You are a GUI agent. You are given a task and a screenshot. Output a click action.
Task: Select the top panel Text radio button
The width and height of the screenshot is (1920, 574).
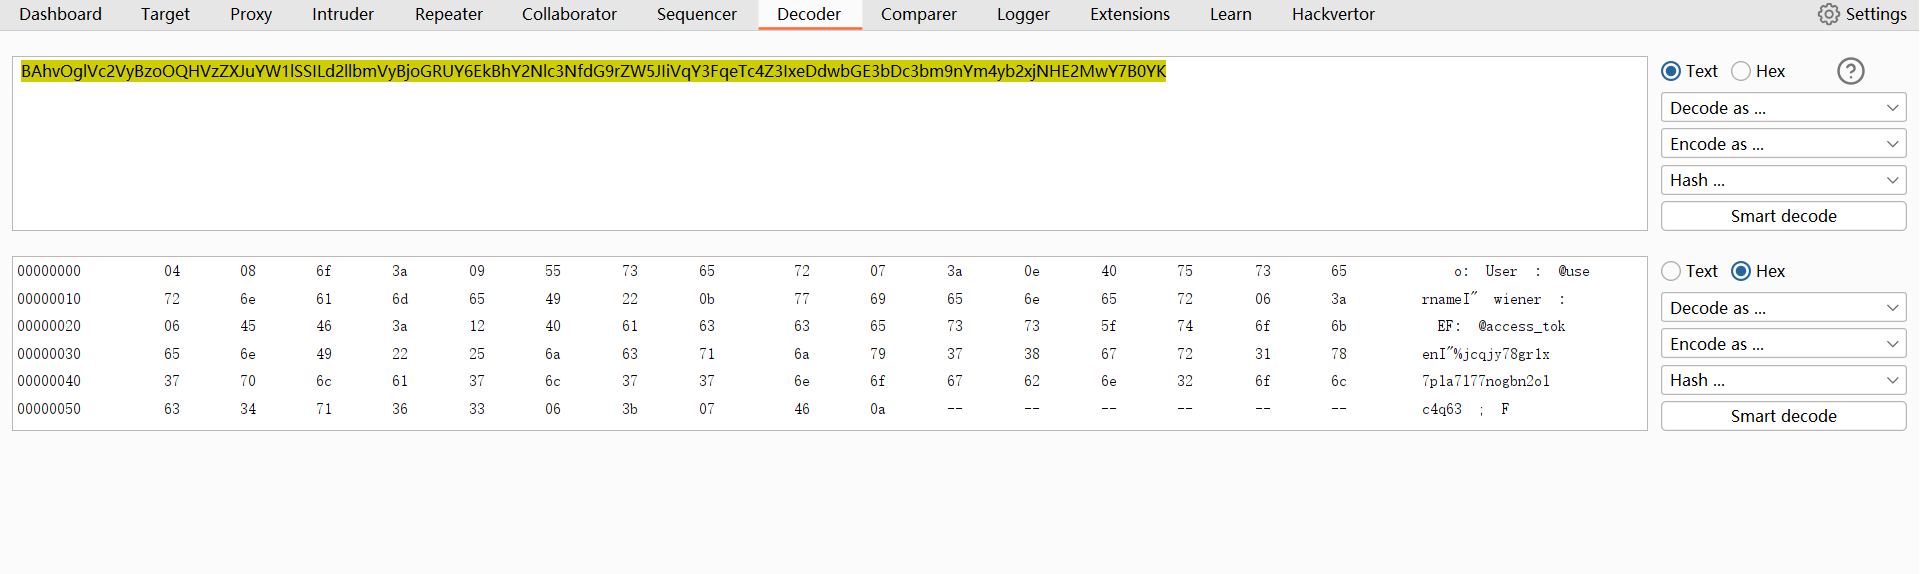[x=1671, y=71]
